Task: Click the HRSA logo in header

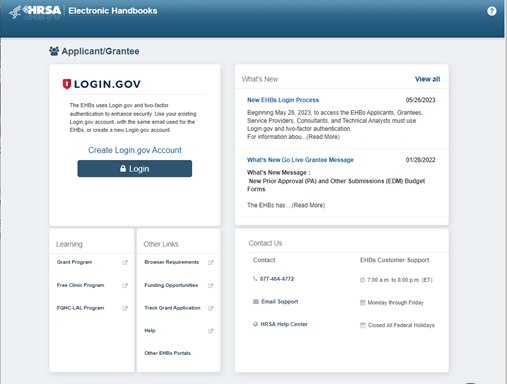Action: point(35,11)
